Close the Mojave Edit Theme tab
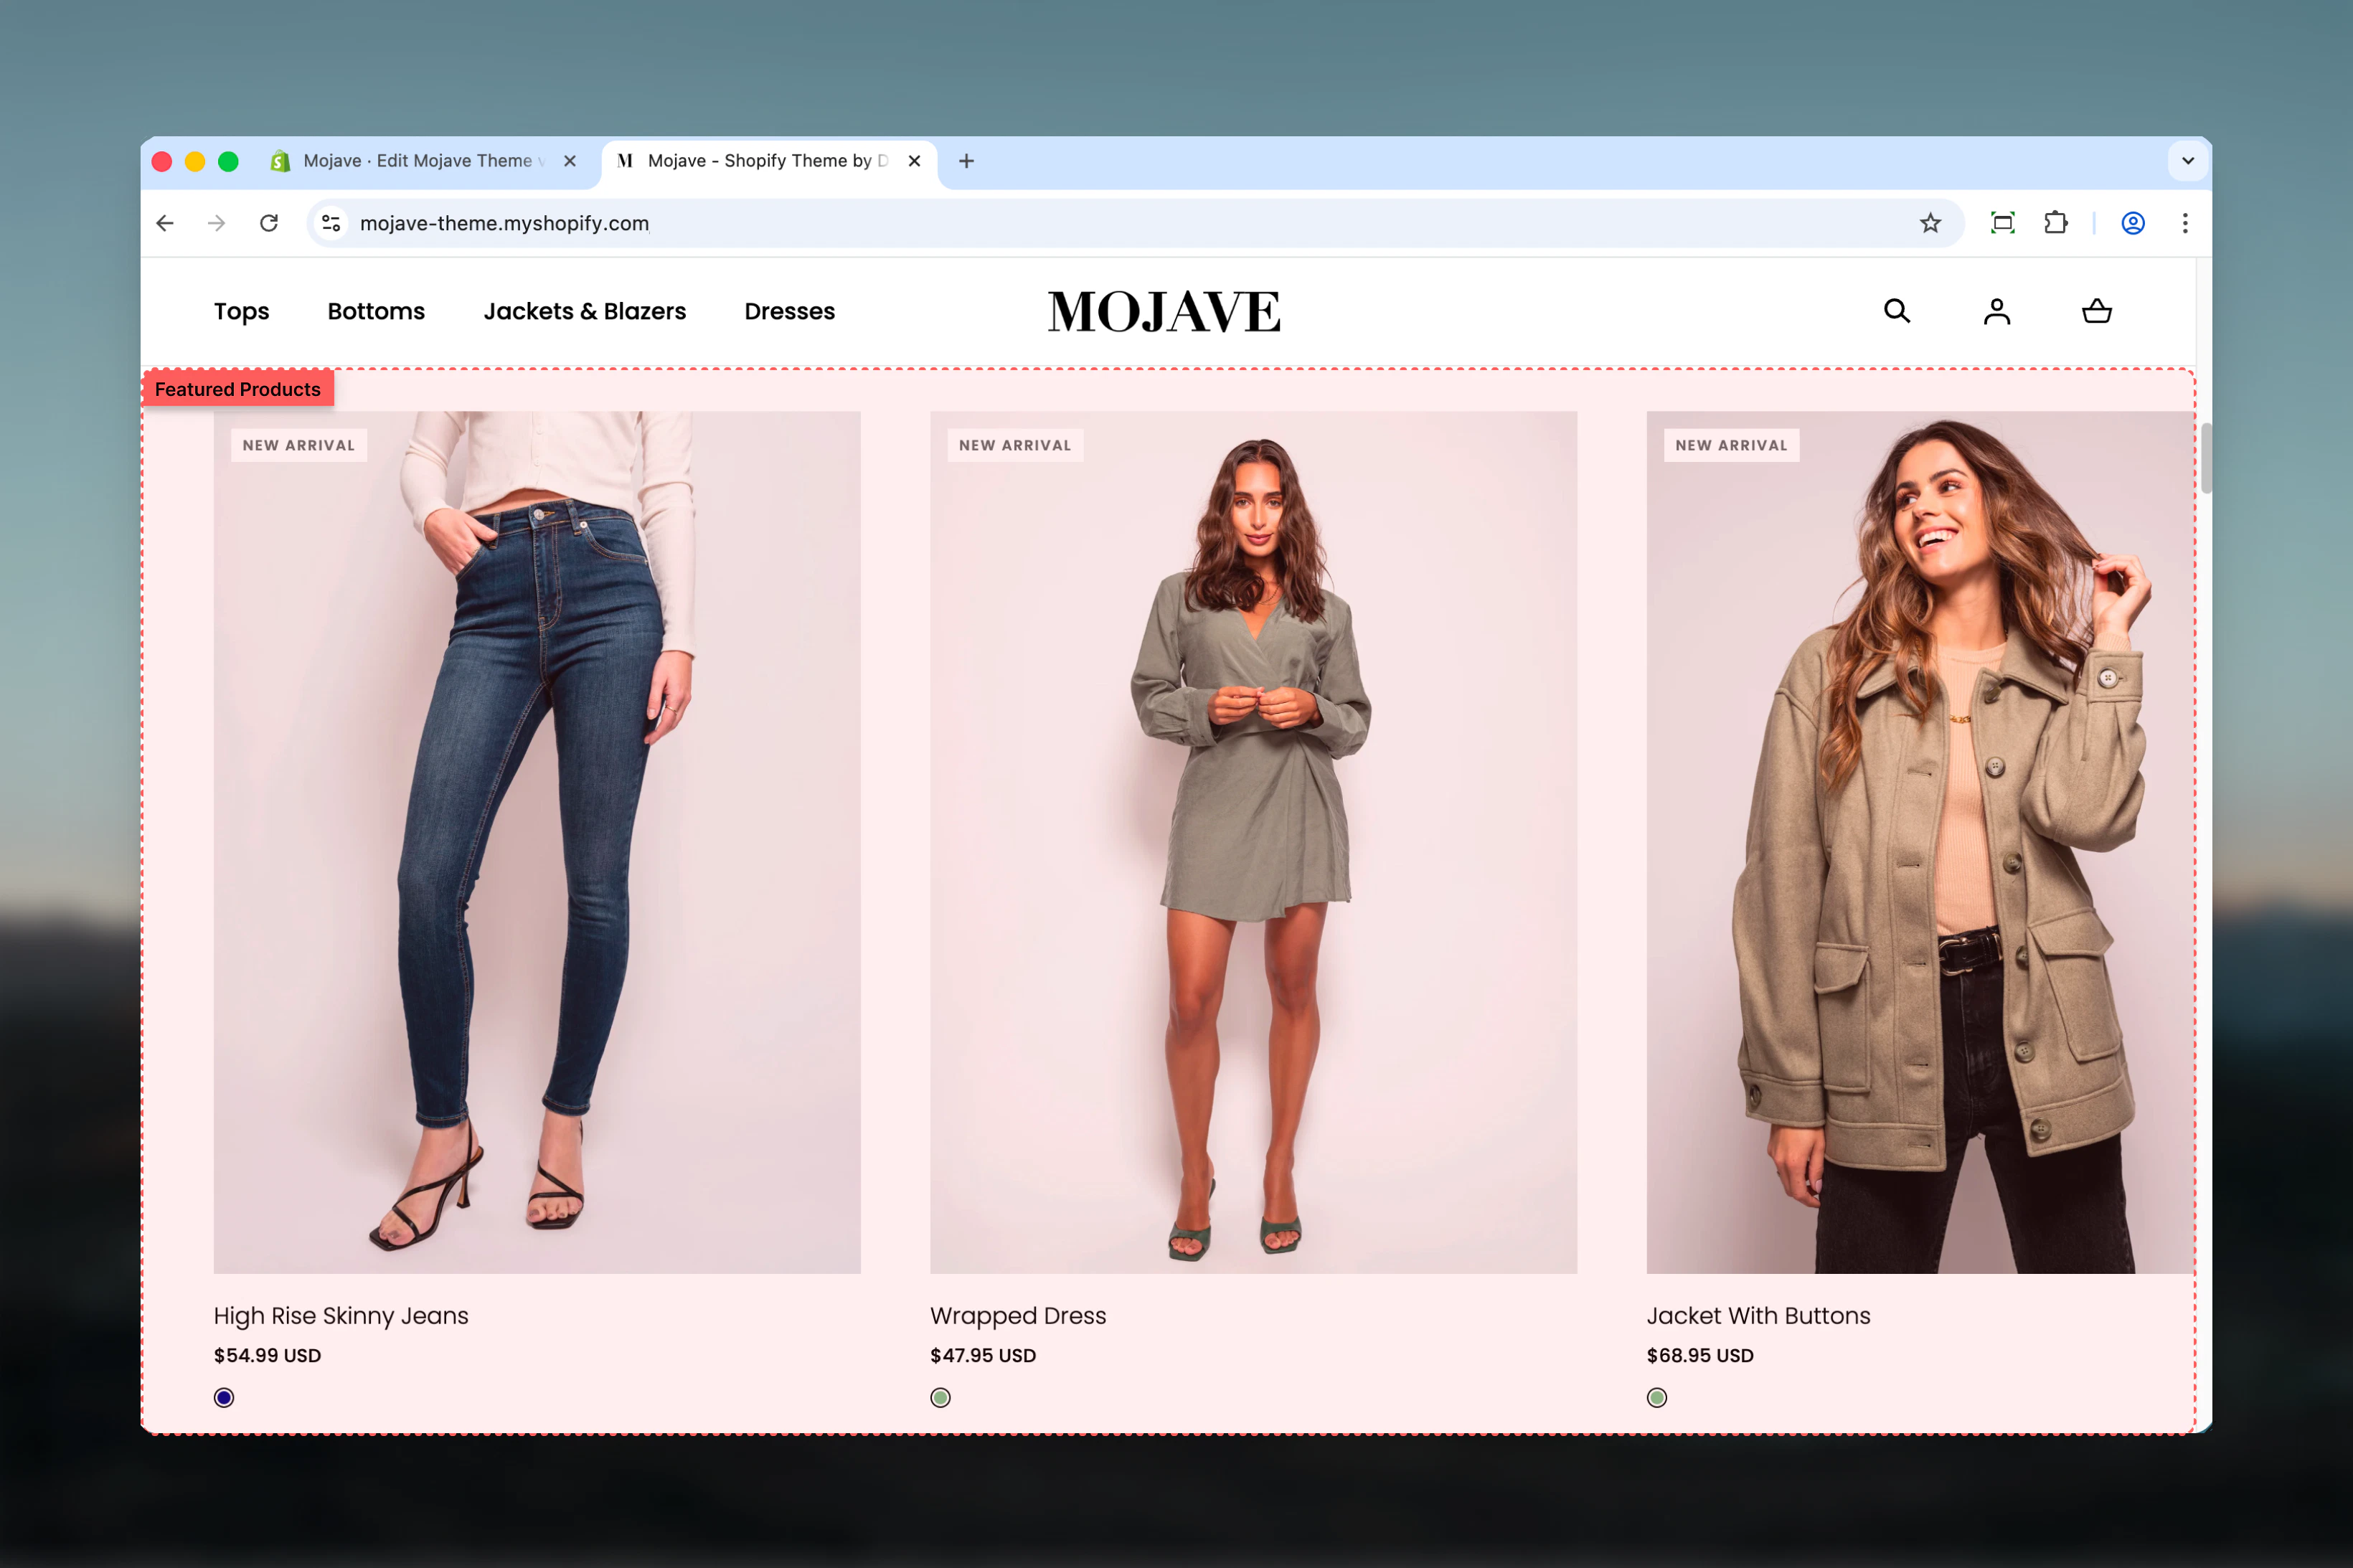 pos(570,161)
